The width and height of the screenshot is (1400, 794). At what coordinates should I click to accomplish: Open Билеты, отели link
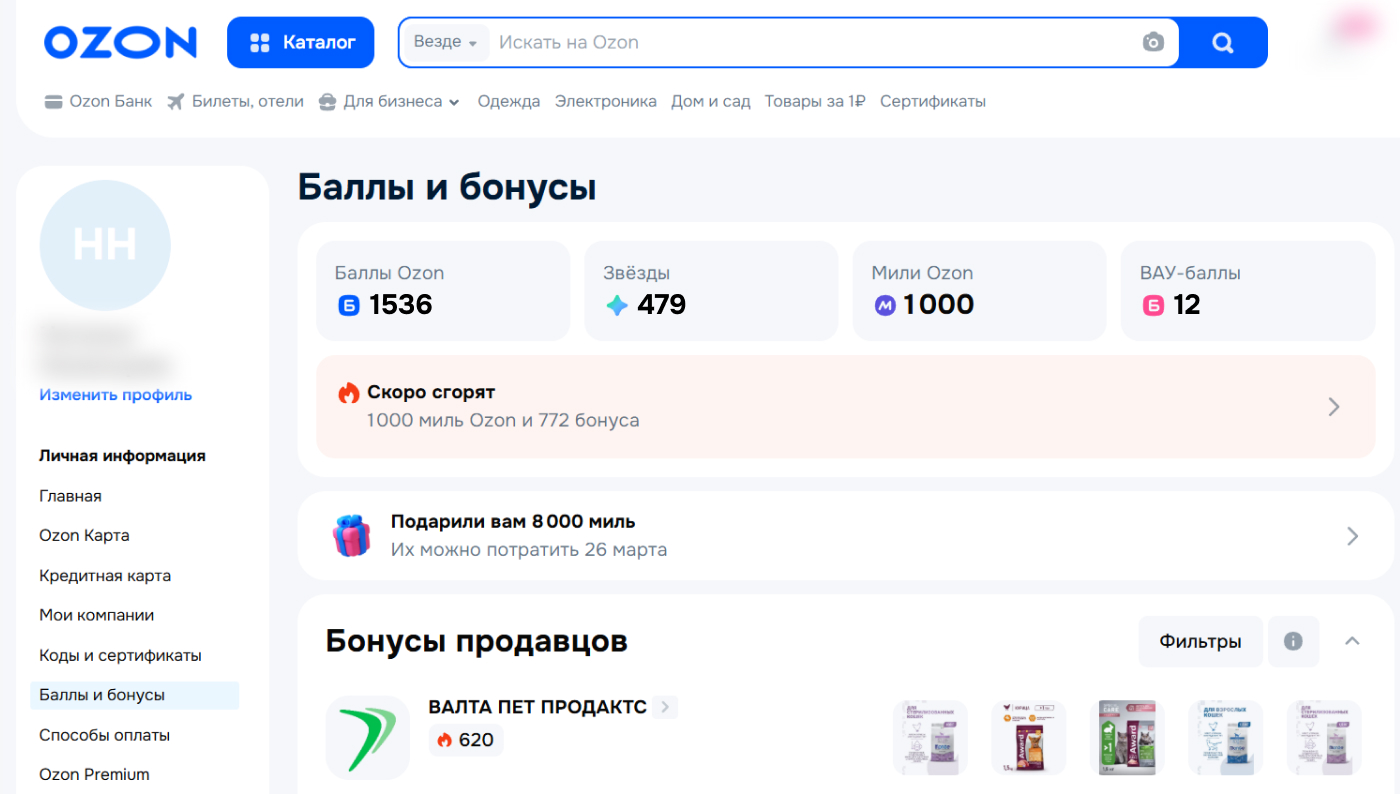(x=235, y=101)
